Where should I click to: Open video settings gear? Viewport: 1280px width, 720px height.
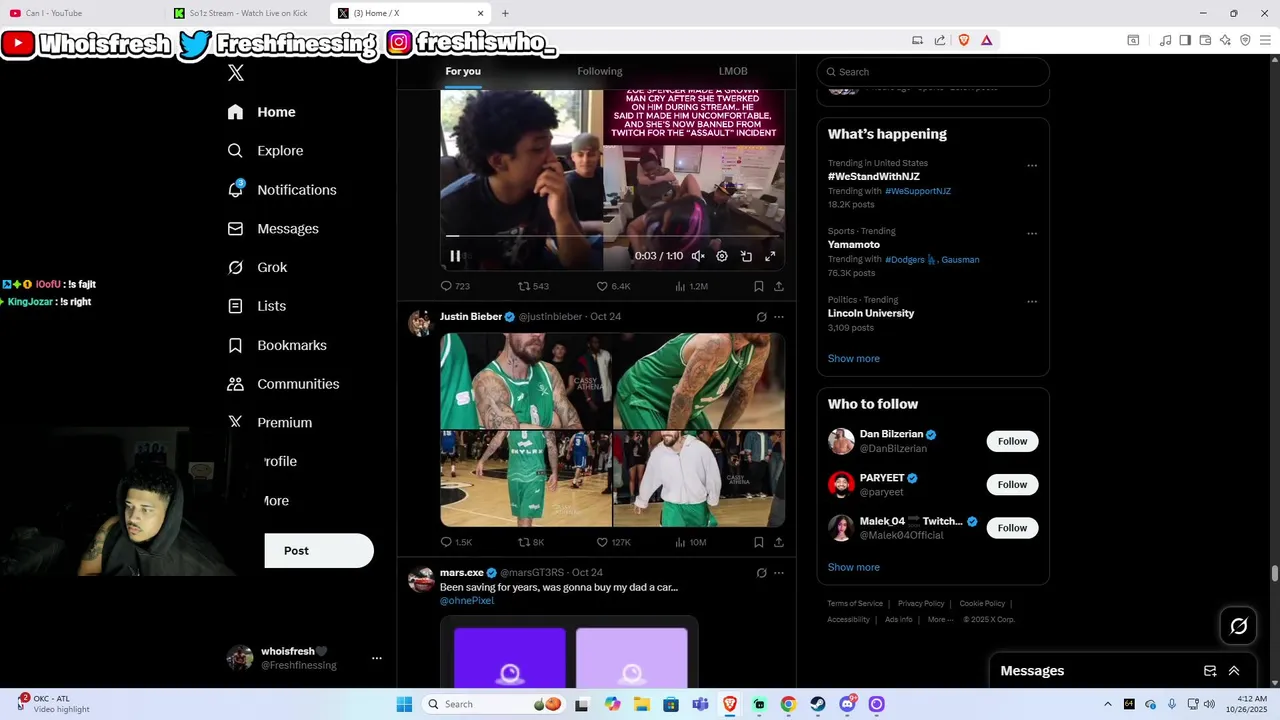click(722, 257)
